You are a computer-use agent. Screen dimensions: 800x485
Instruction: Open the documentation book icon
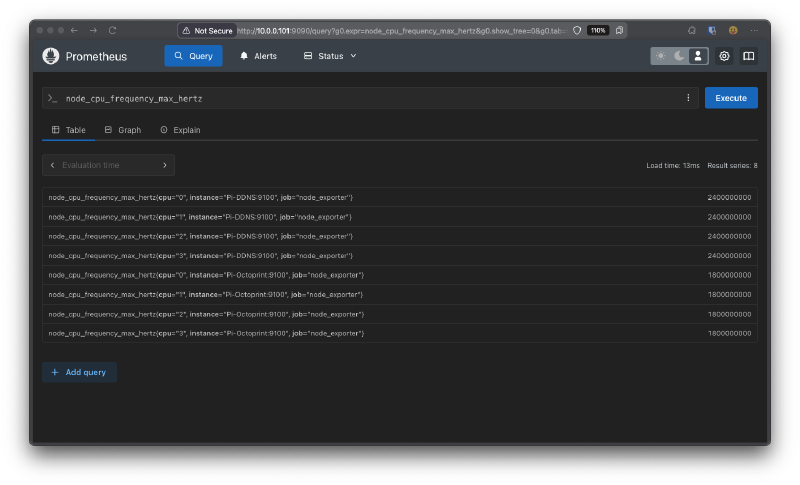[x=748, y=56]
